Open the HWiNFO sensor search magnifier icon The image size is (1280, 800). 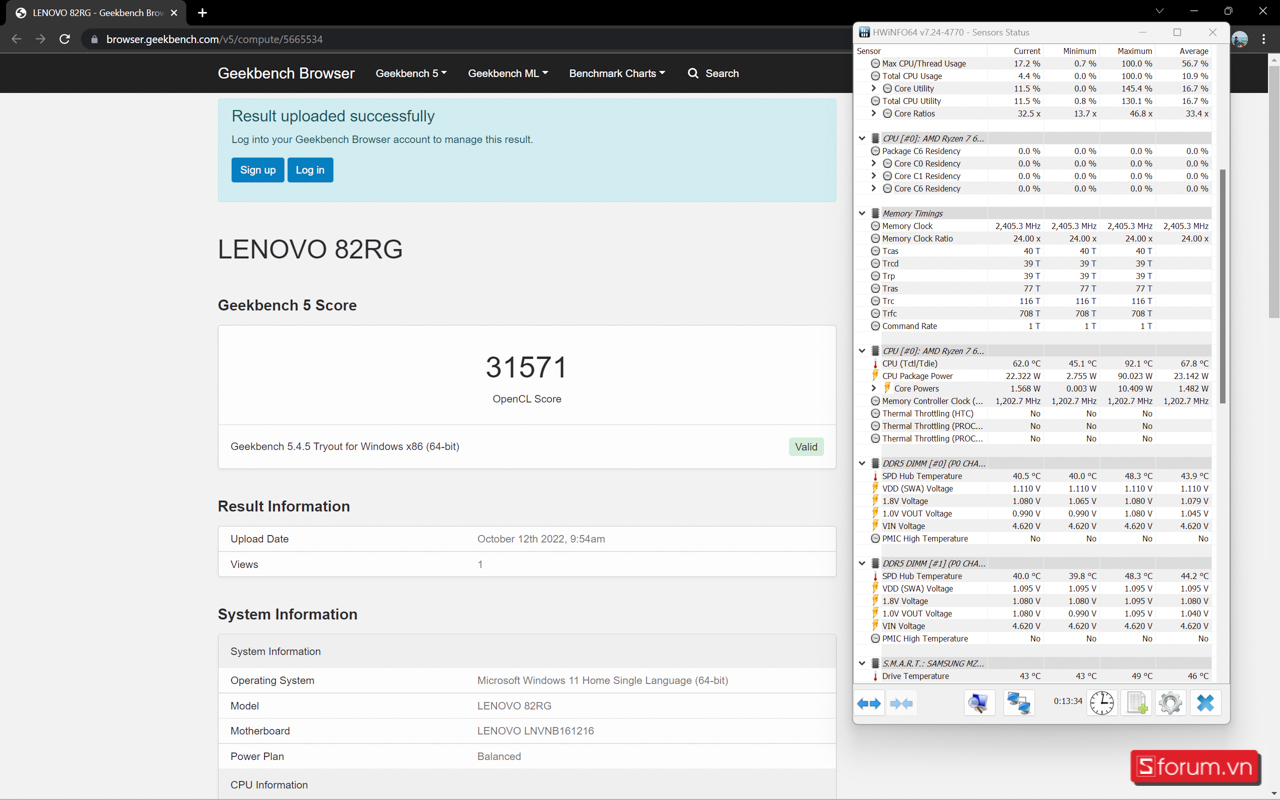tap(978, 703)
